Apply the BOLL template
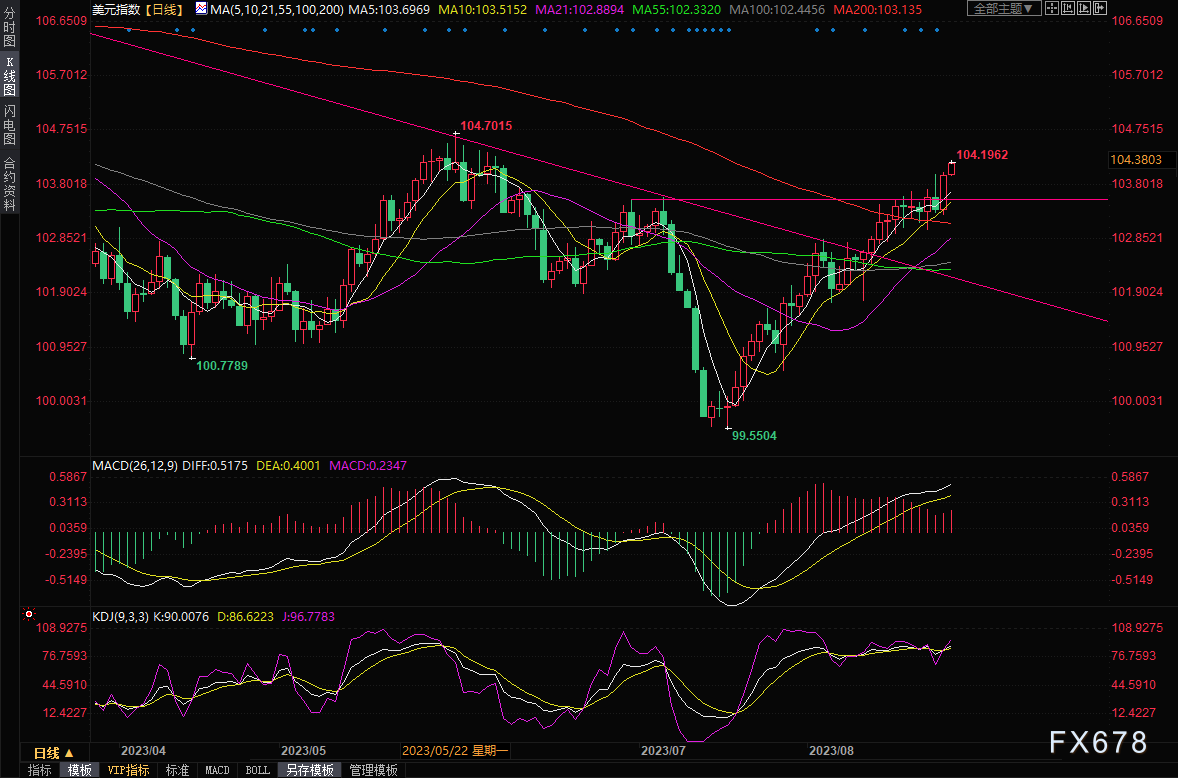1178x778 pixels. (258, 770)
